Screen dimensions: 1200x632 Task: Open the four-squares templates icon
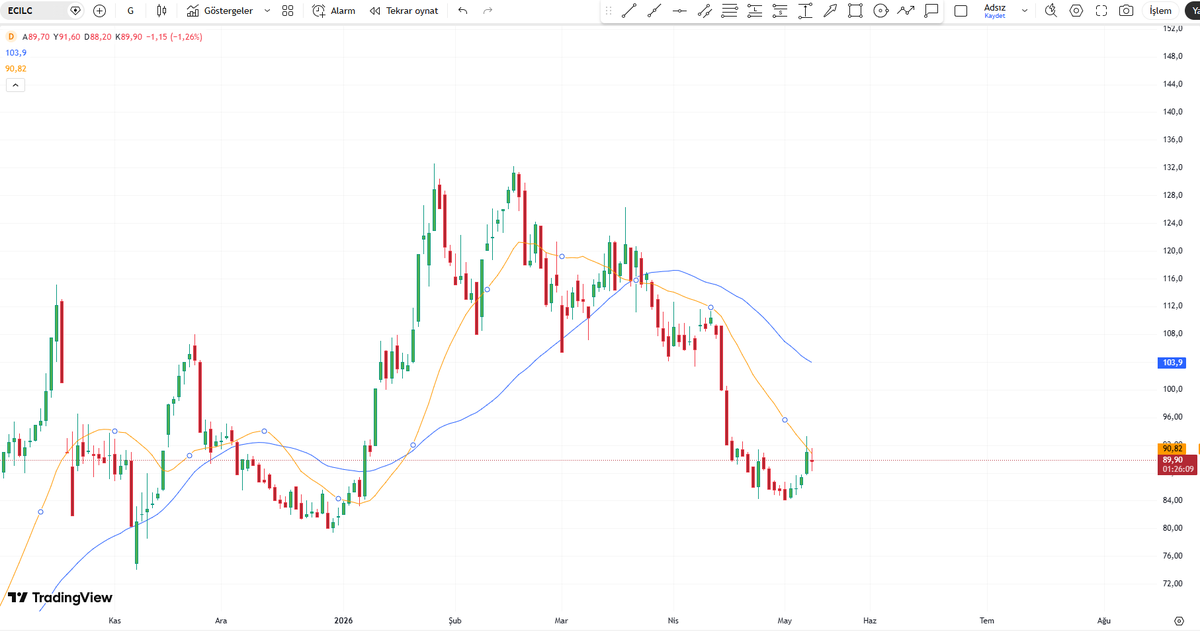point(288,11)
